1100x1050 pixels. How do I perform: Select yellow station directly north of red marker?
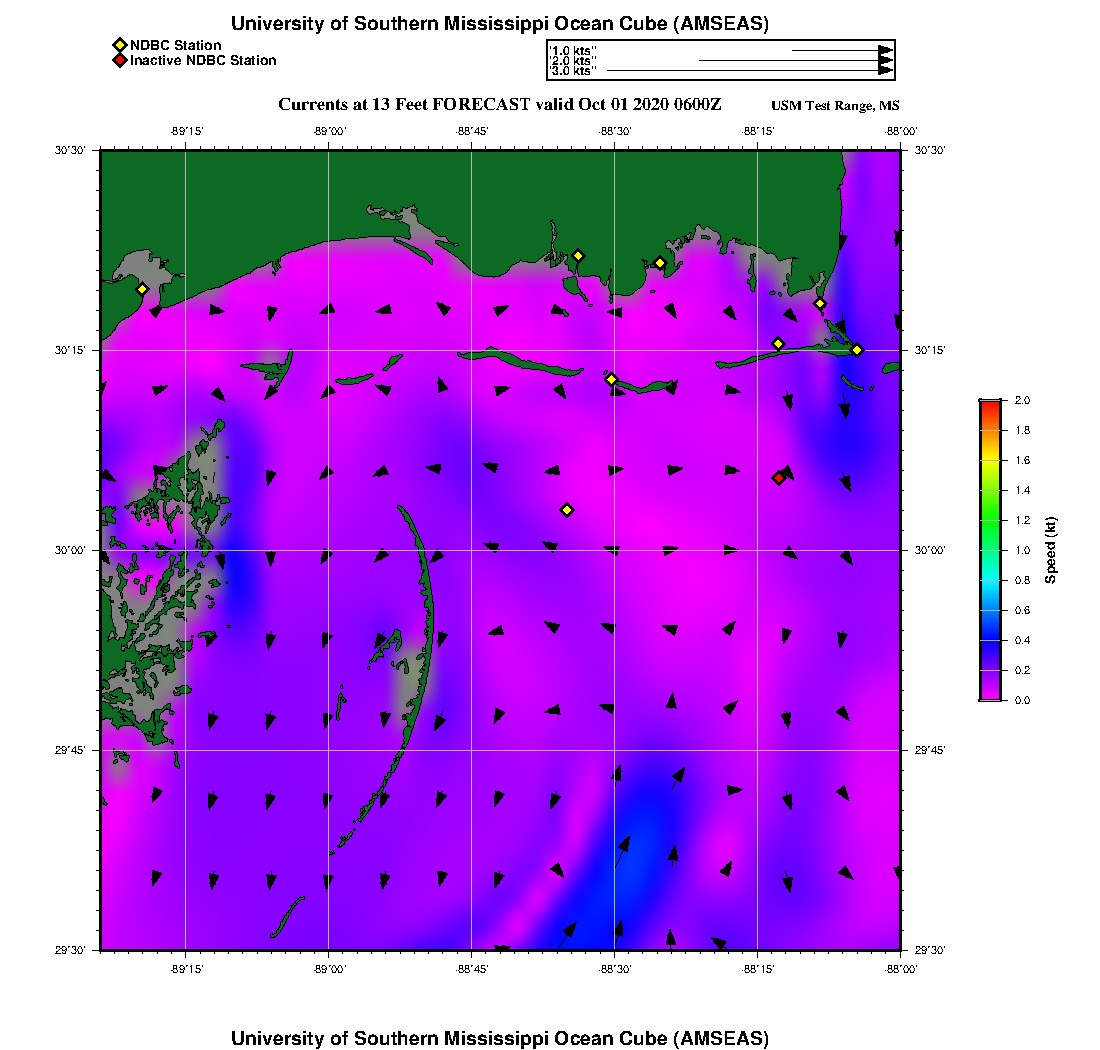point(778,344)
